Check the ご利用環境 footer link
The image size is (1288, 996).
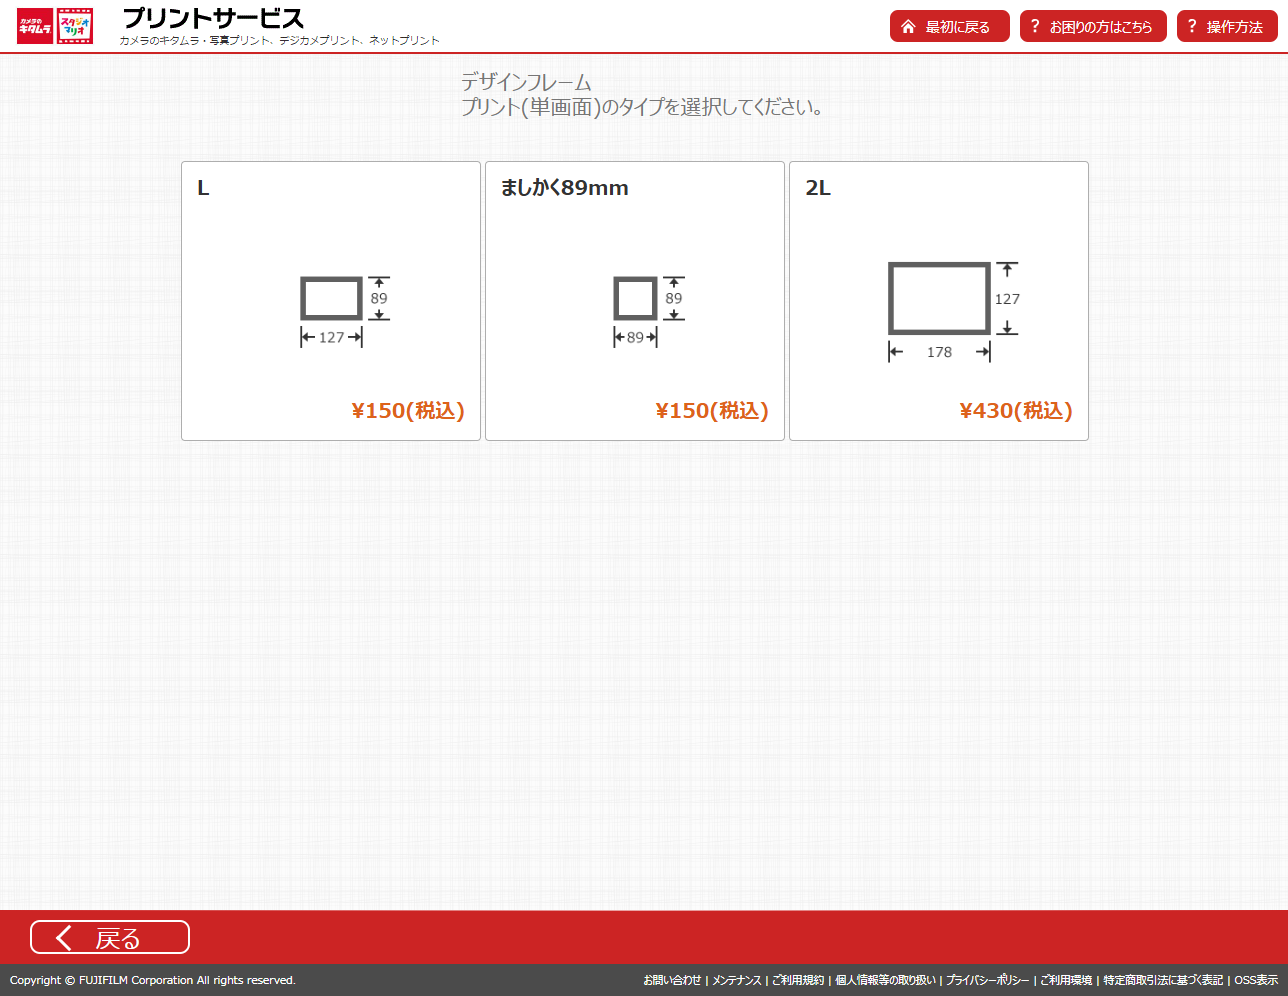click(x=1066, y=980)
